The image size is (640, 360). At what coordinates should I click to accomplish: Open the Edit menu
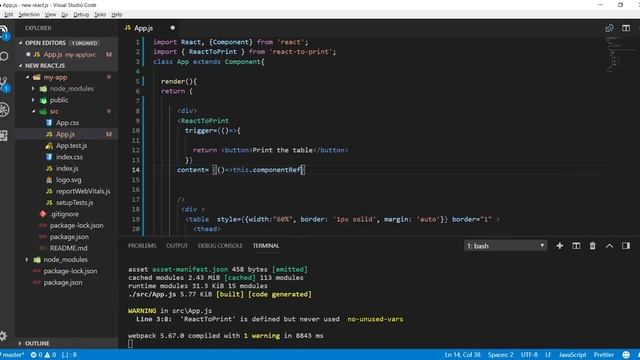(x=9, y=14)
